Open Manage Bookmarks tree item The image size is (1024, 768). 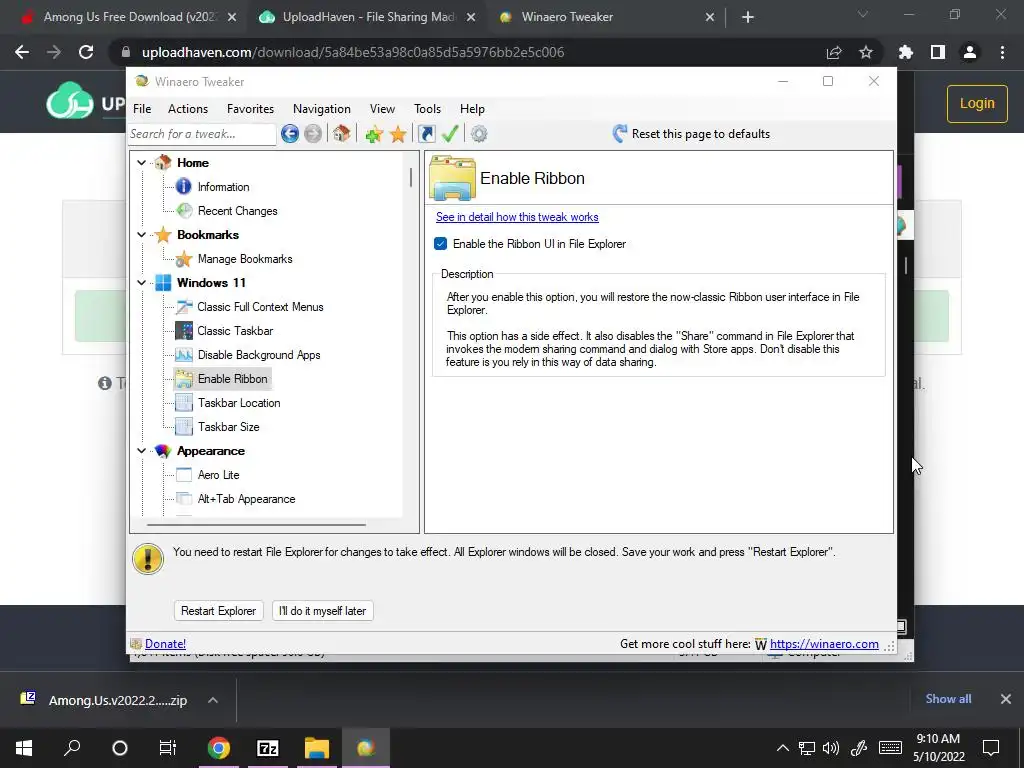(245, 259)
